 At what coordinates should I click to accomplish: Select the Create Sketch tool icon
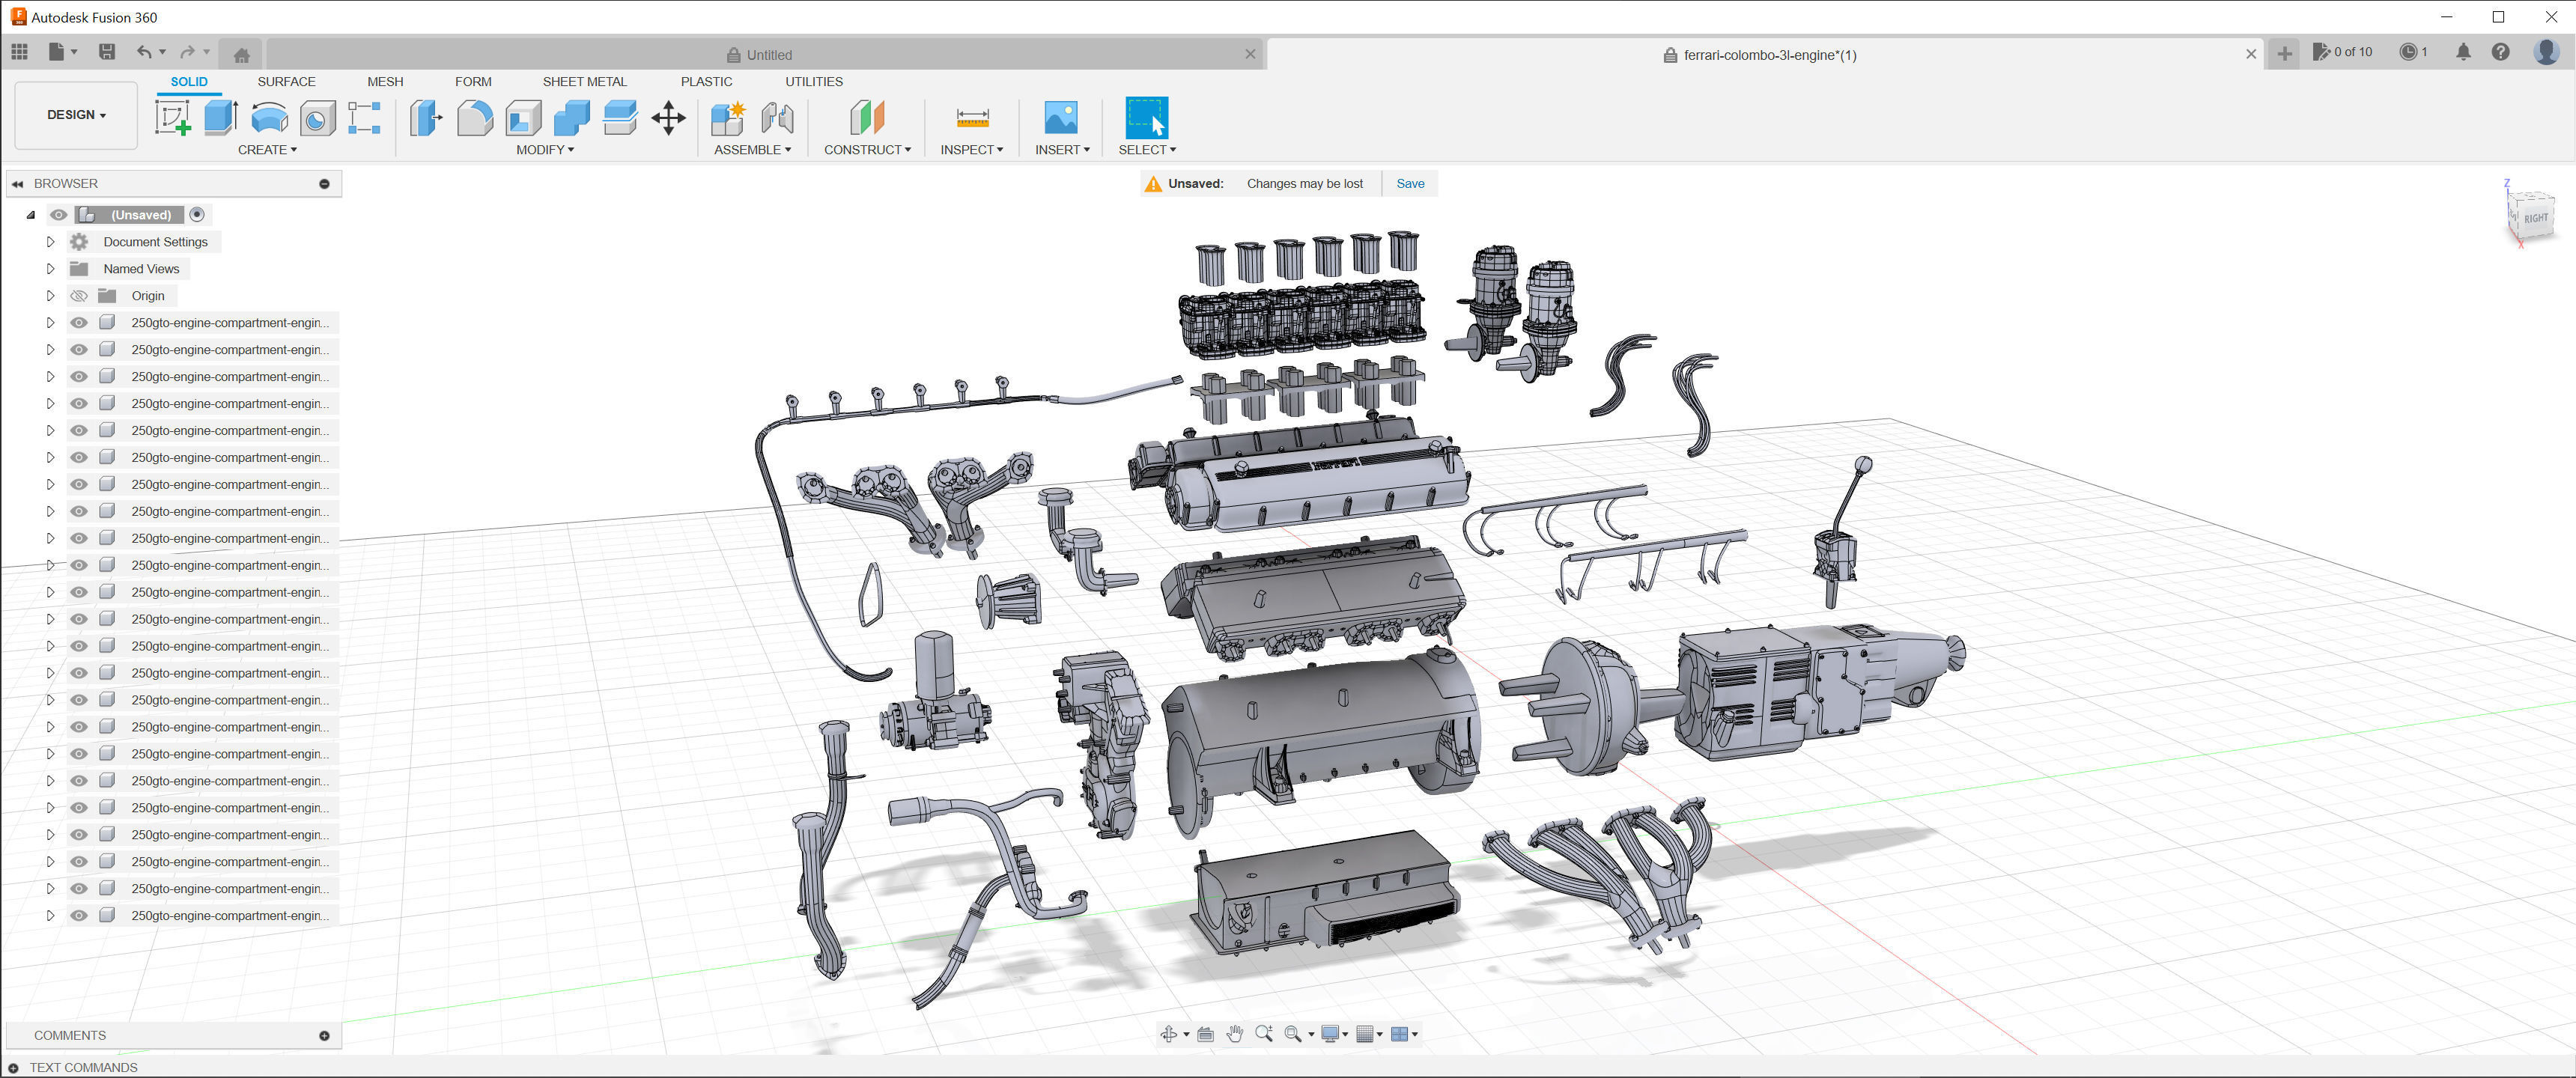(x=172, y=118)
